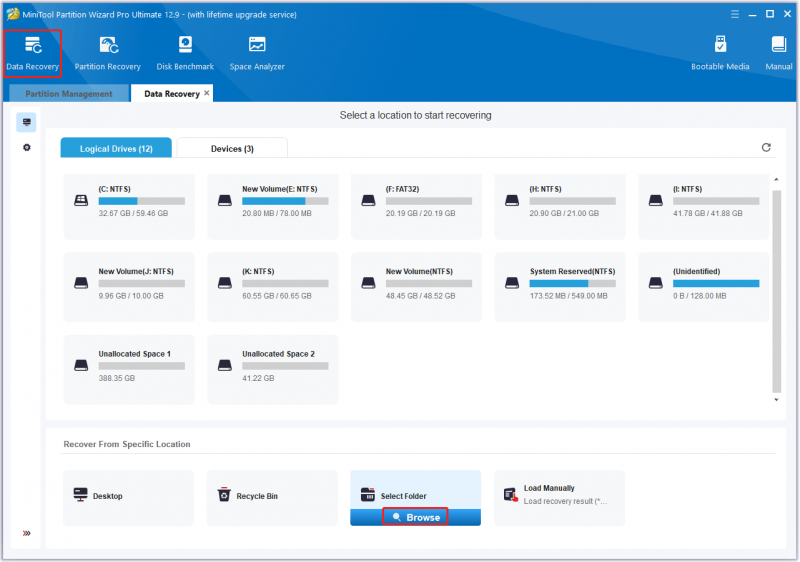The height and width of the screenshot is (562, 800).
Task: Click the Browse button
Action: click(415, 517)
